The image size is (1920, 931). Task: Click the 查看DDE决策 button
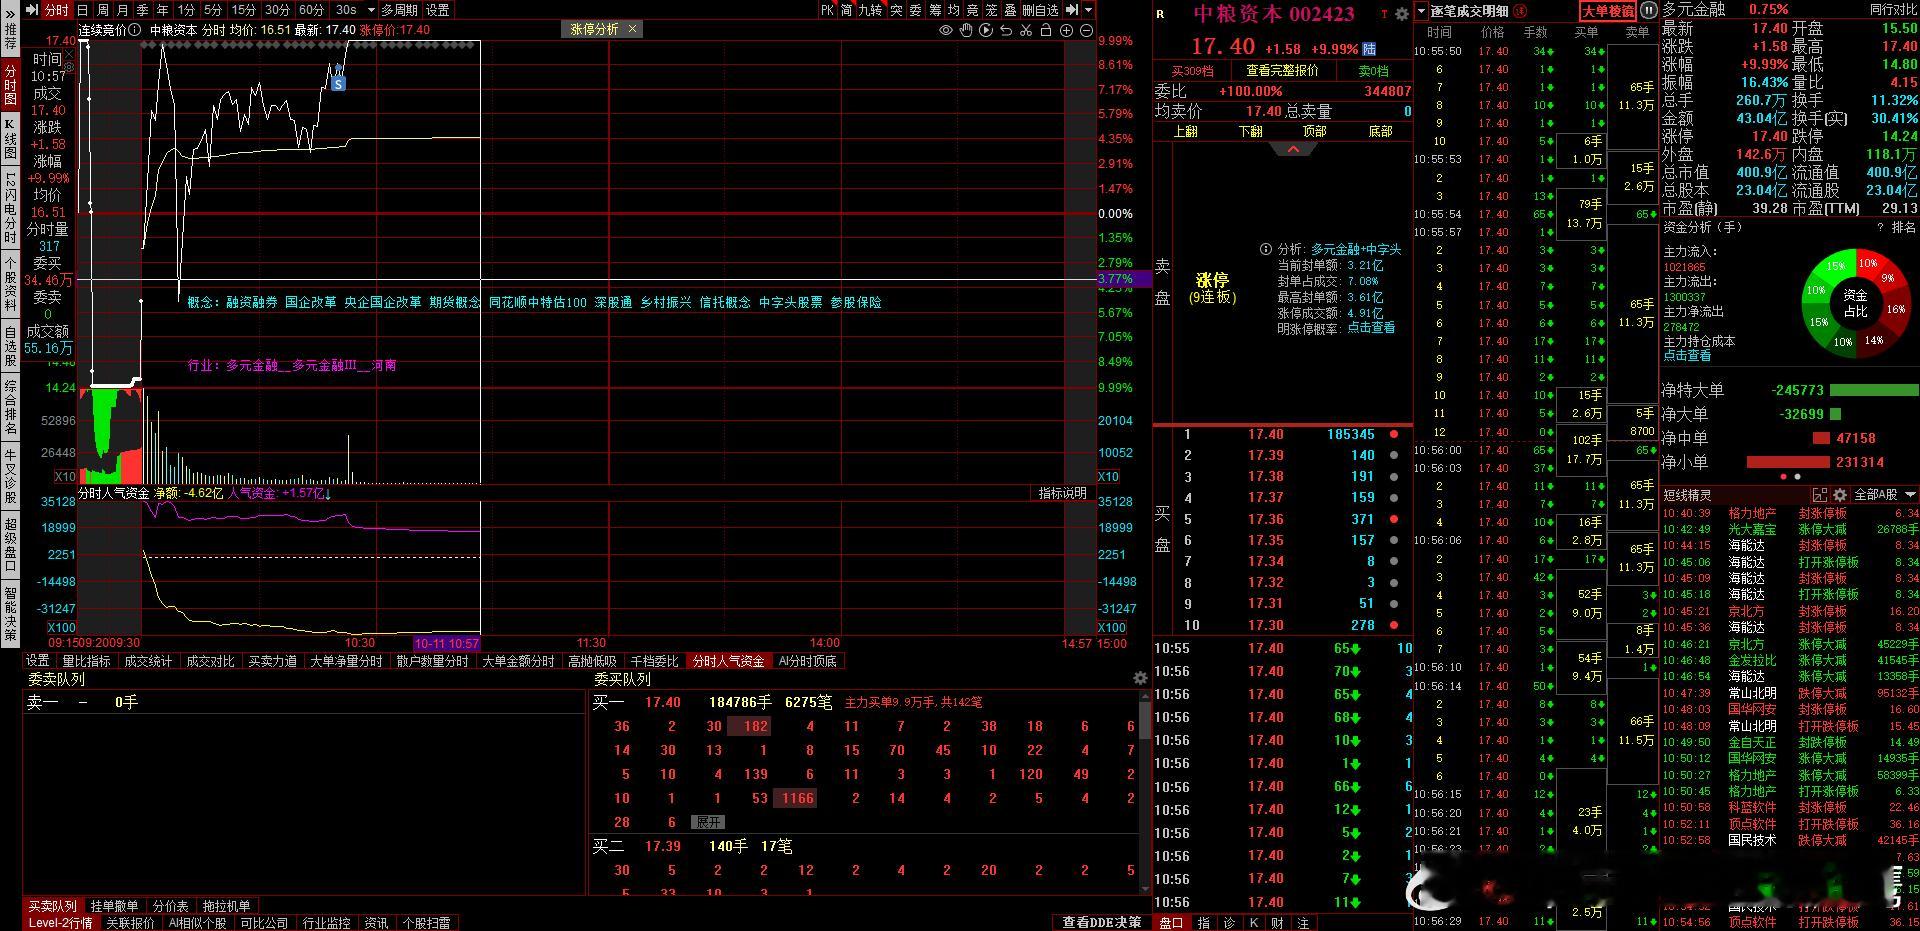tap(1101, 922)
